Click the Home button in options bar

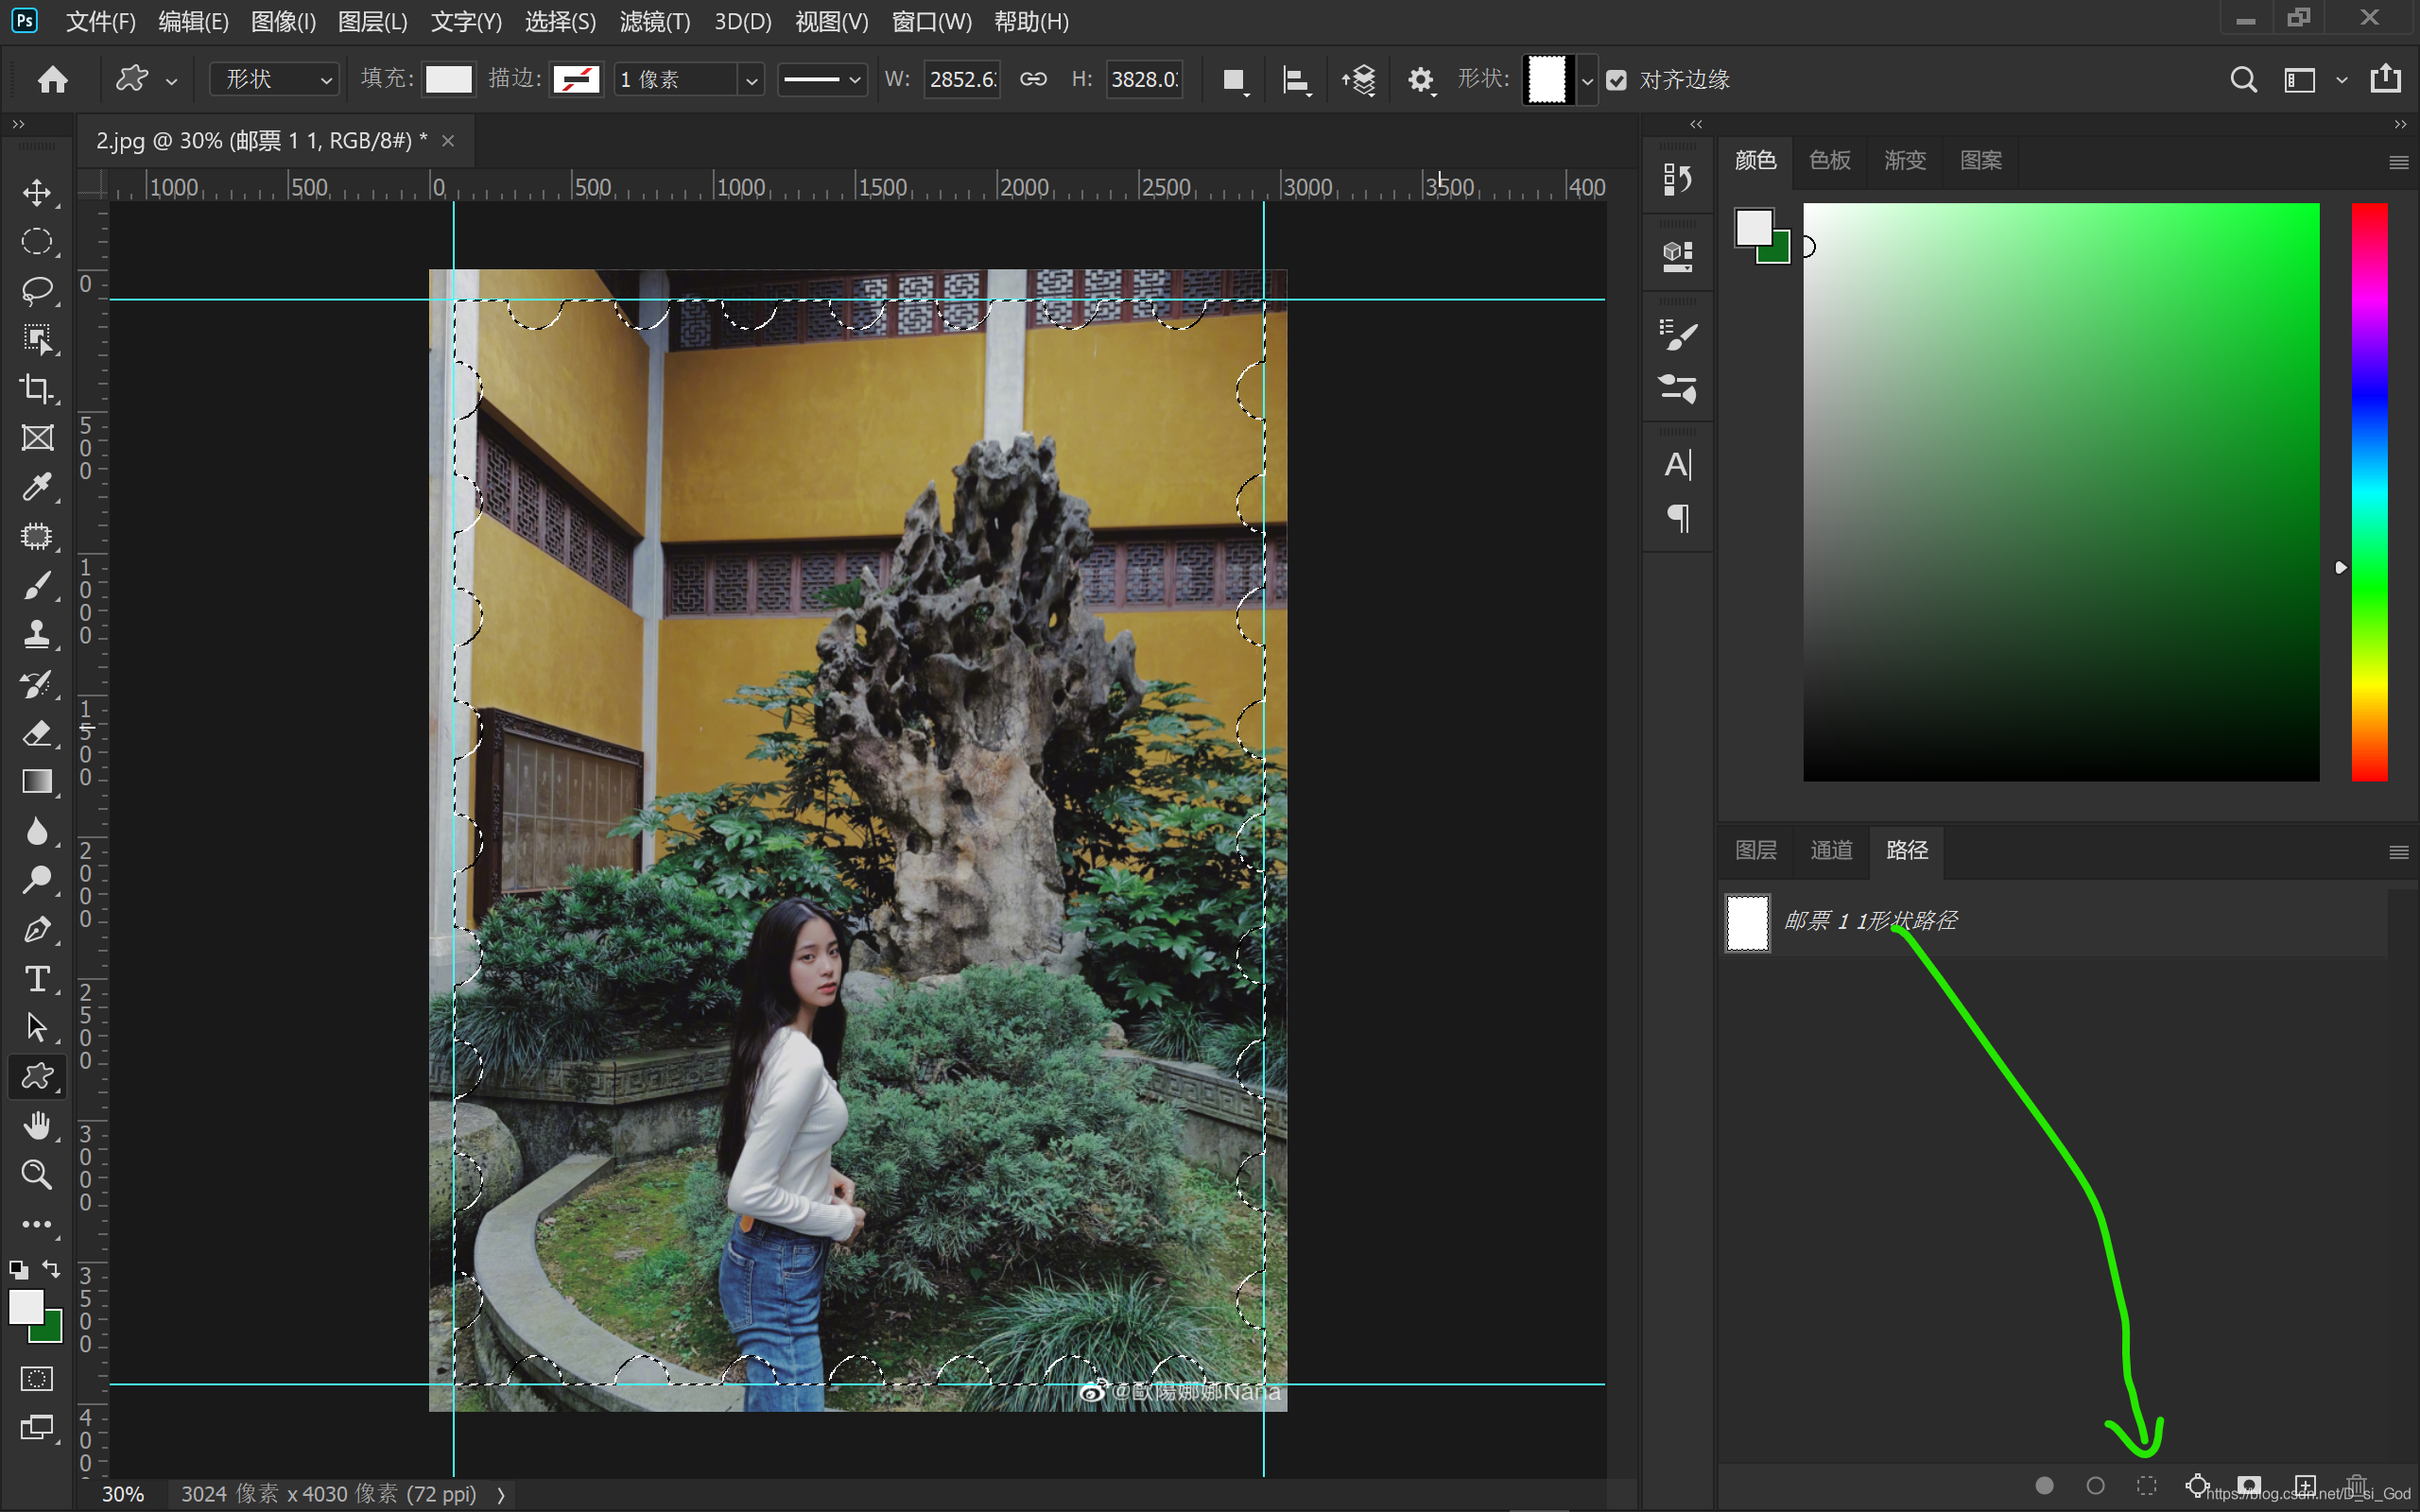[53, 79]
